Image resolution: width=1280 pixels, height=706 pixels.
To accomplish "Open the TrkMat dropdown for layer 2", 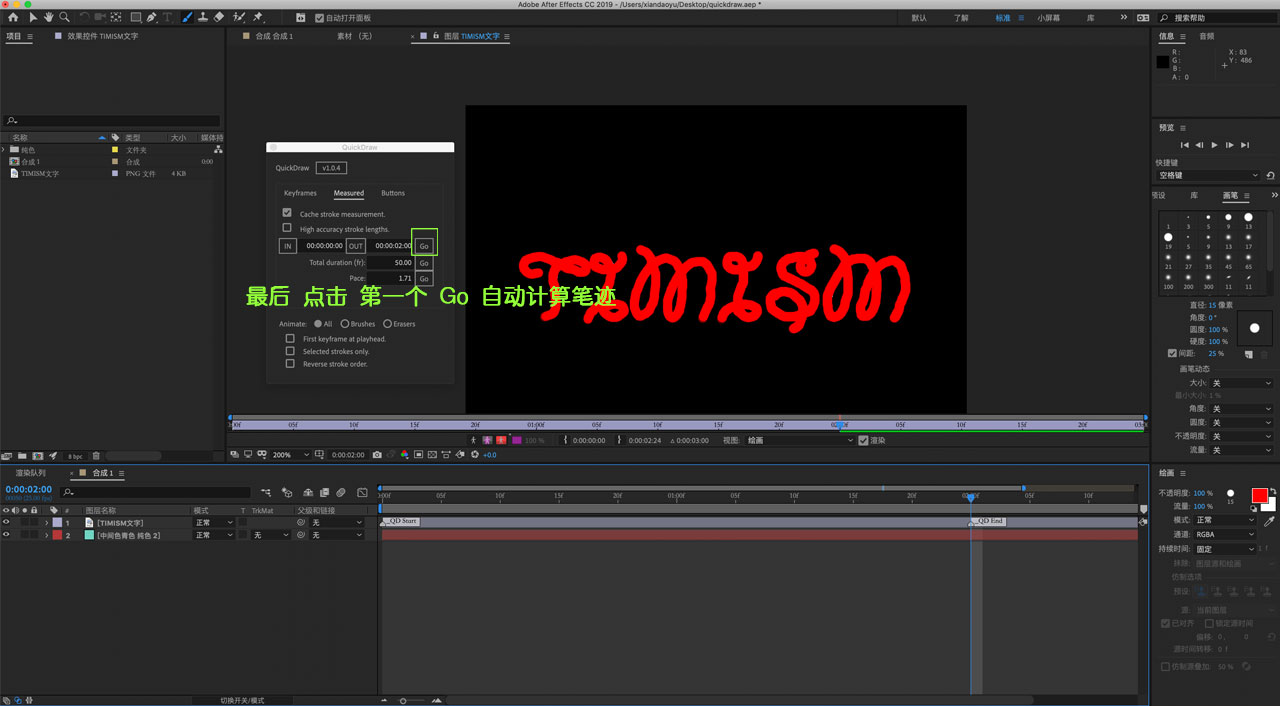I will pos(270,535).
